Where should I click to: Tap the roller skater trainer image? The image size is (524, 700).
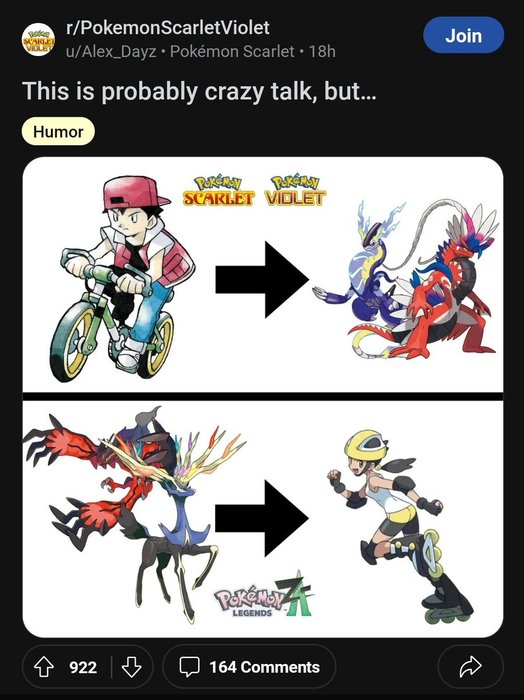[400, 526]
